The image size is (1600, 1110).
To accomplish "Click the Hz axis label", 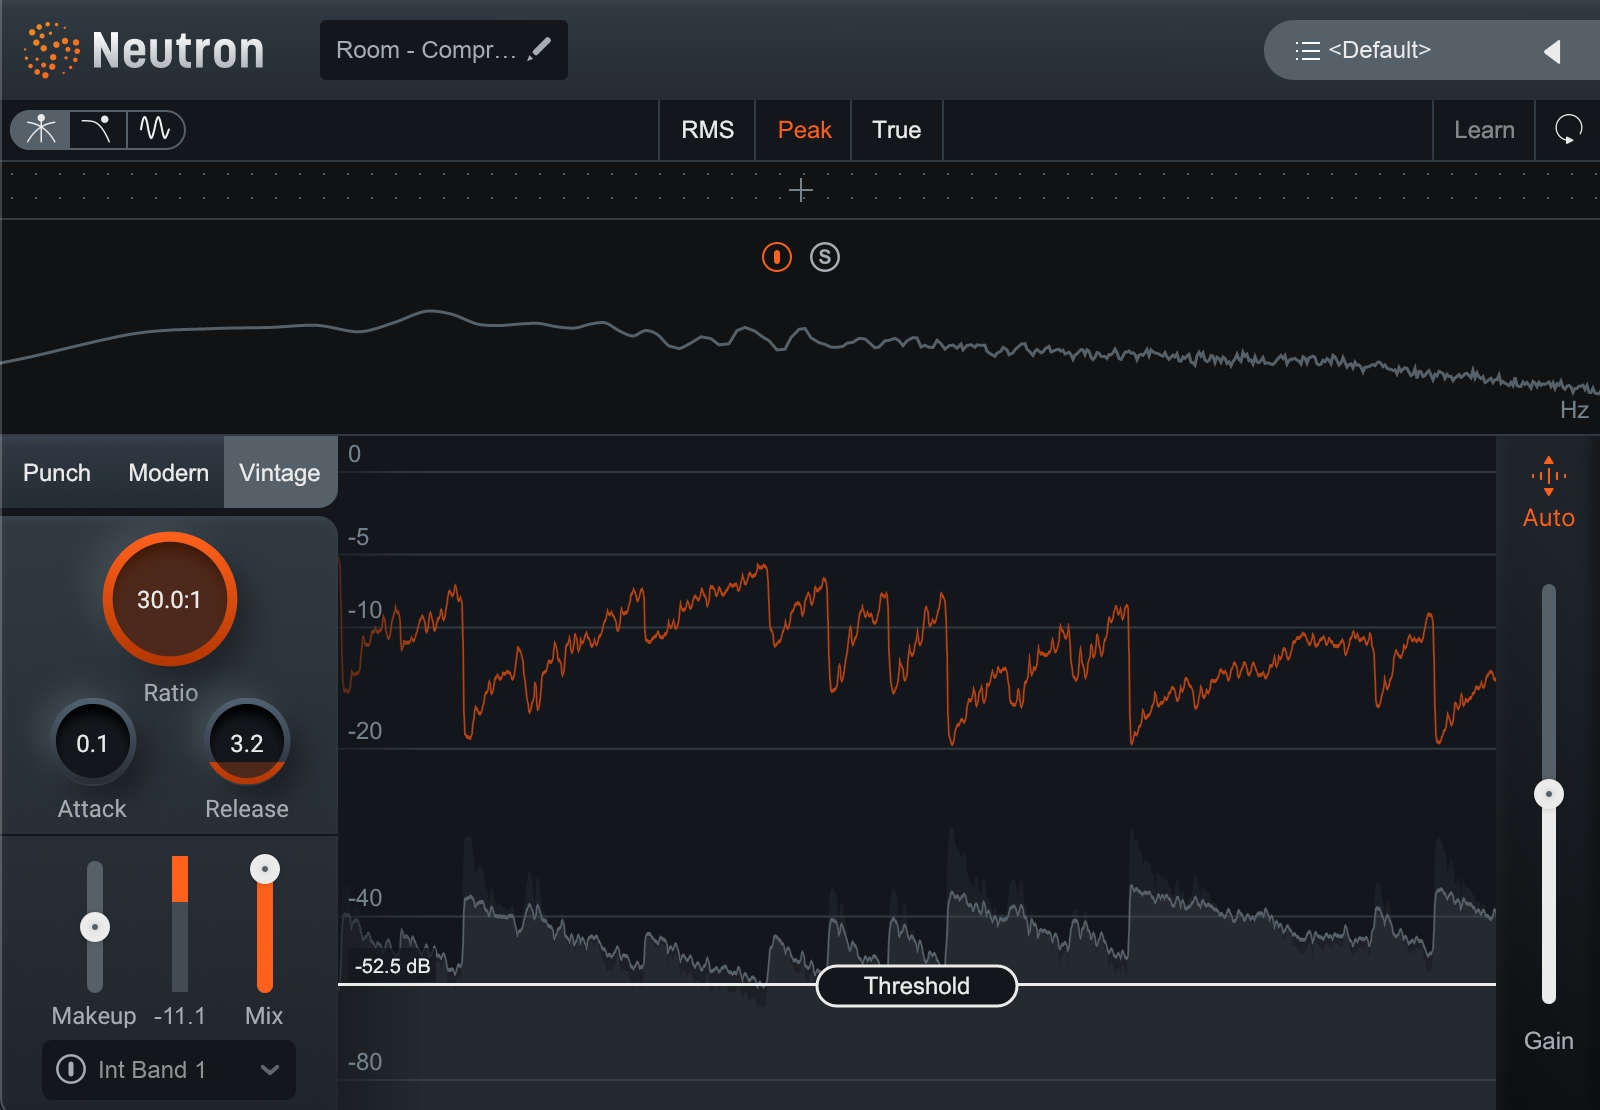I will tap(1574, 410).
